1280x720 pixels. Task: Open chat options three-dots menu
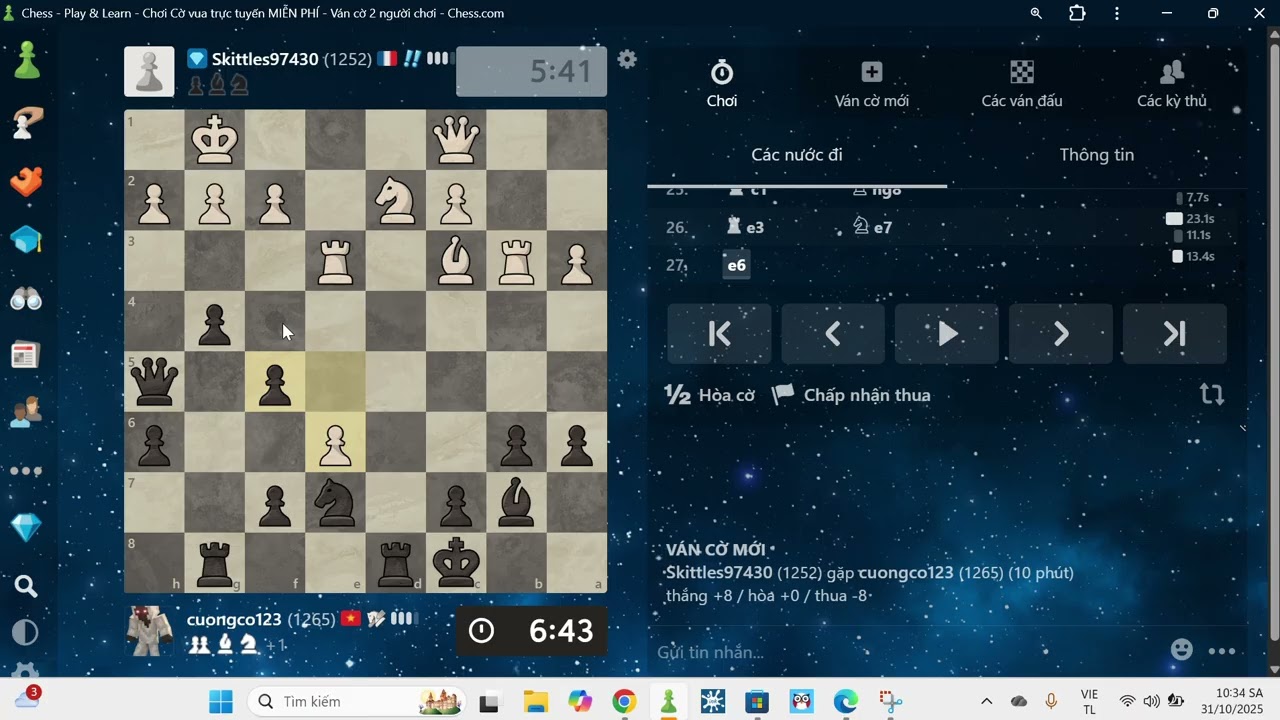(x=1222, y=651)
